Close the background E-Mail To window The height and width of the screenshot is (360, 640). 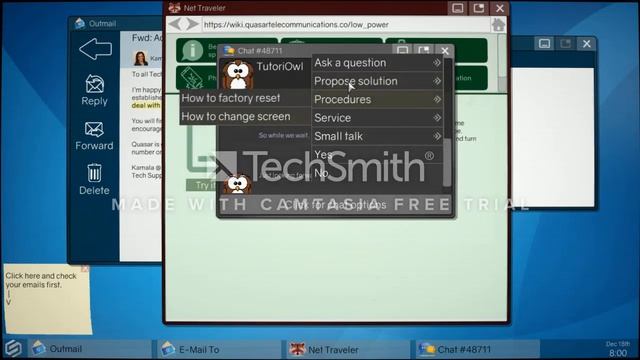[x=587, y=44]
